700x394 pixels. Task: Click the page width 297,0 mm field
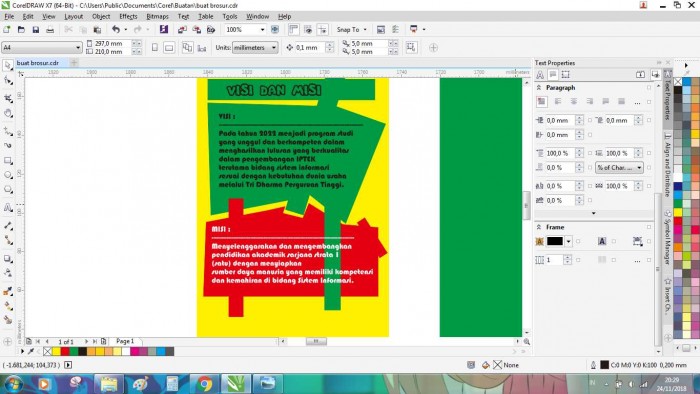click(112, 43)
